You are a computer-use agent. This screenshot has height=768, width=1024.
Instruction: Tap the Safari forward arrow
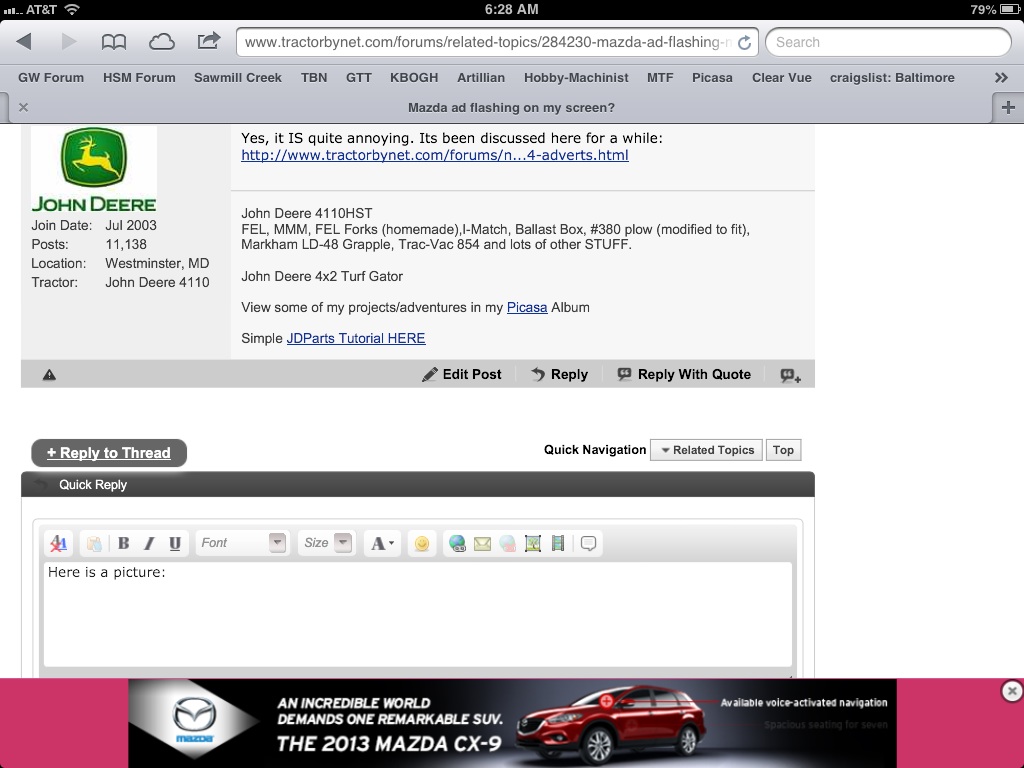point(68,42)
